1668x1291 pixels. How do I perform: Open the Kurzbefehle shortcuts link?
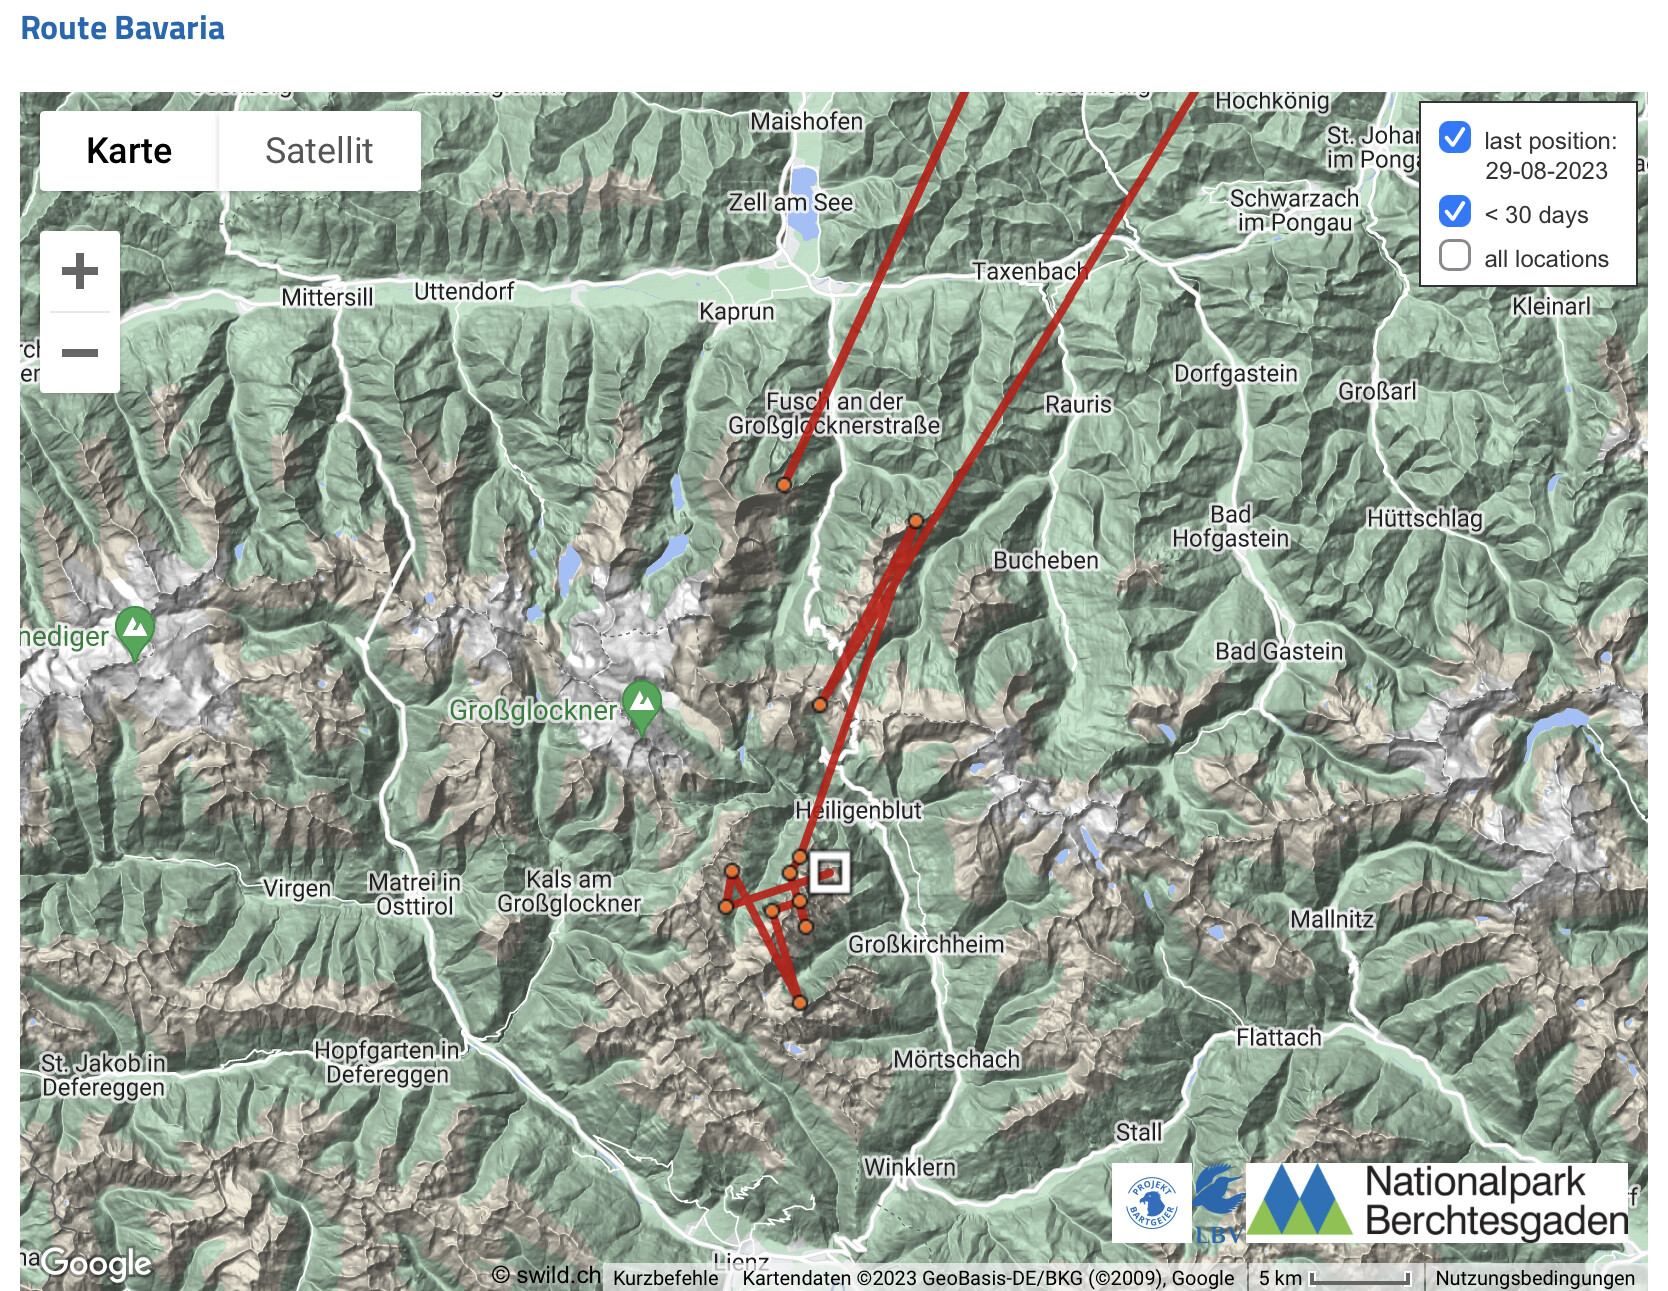coord(665,1278)
